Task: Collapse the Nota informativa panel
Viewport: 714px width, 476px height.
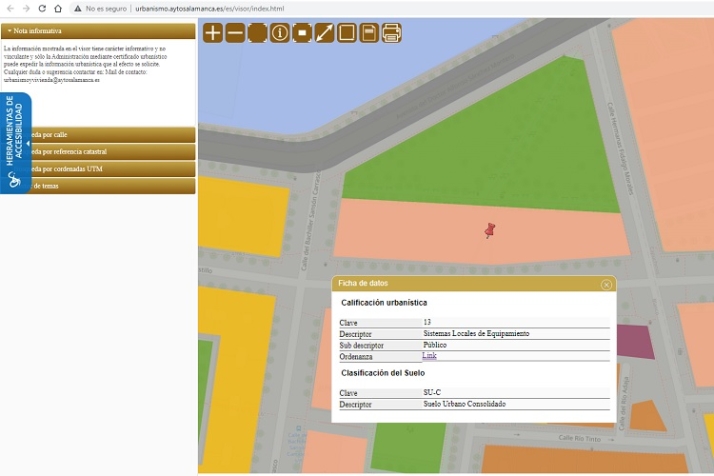Action: [x=98, y=31]
